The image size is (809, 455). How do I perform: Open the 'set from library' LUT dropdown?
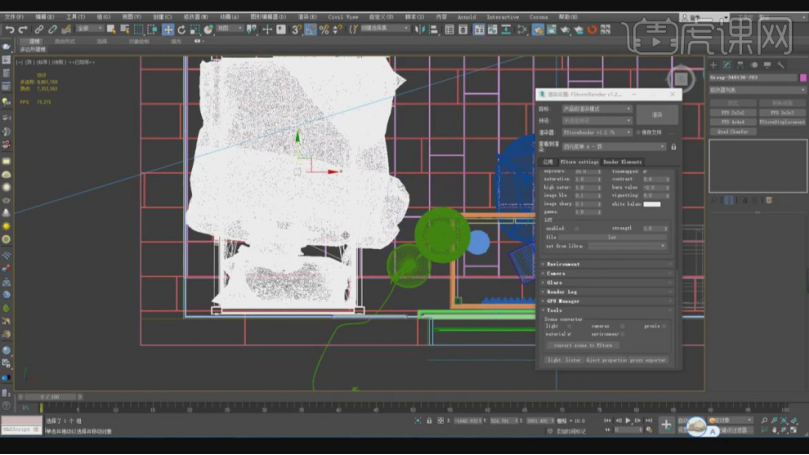[x=627, y=246]
